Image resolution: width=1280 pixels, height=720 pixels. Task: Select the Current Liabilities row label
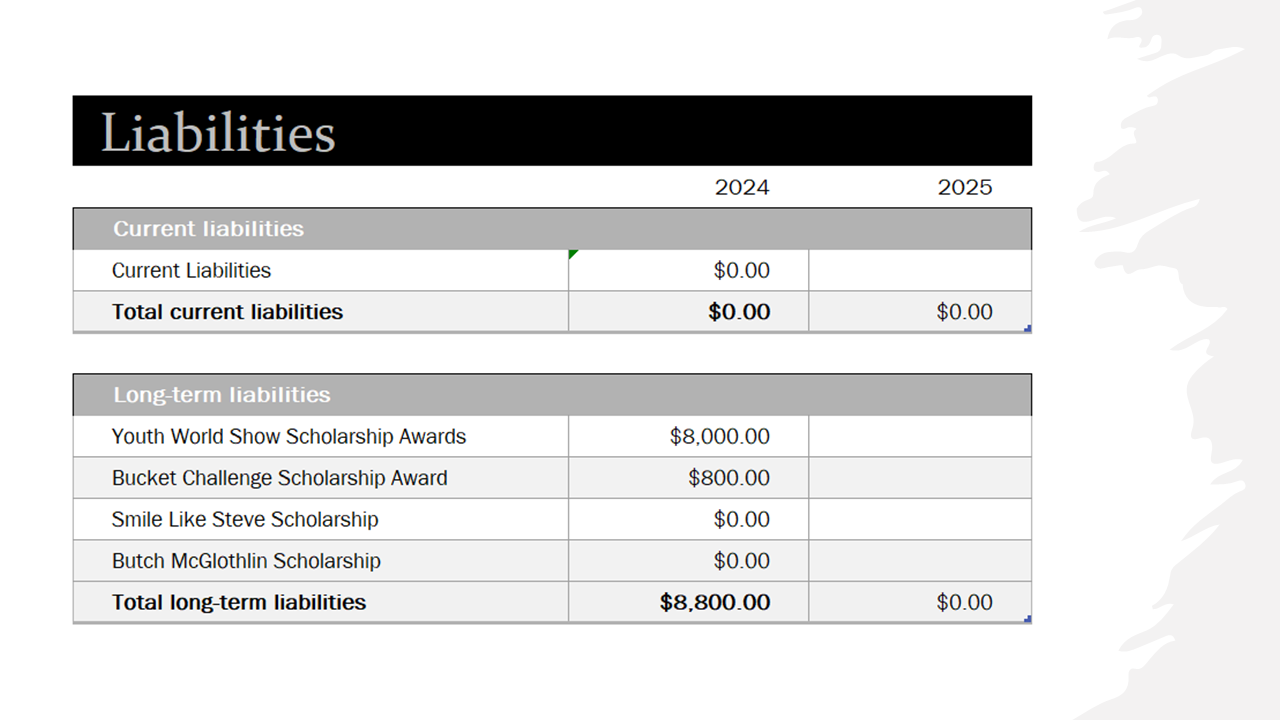point(191,271)
